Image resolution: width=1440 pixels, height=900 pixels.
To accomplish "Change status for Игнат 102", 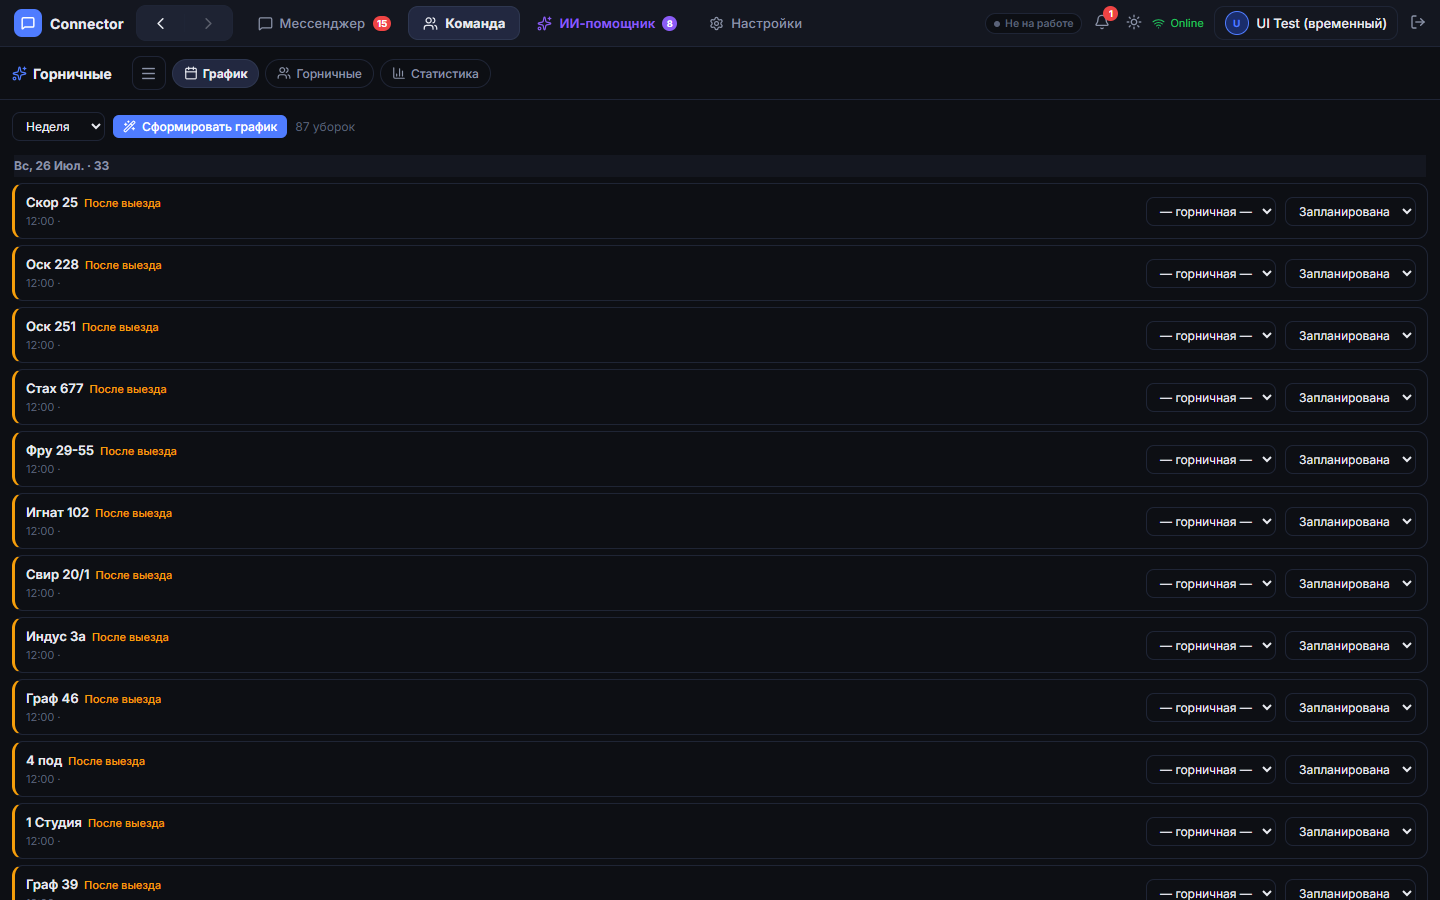I will coord(1350,521).
